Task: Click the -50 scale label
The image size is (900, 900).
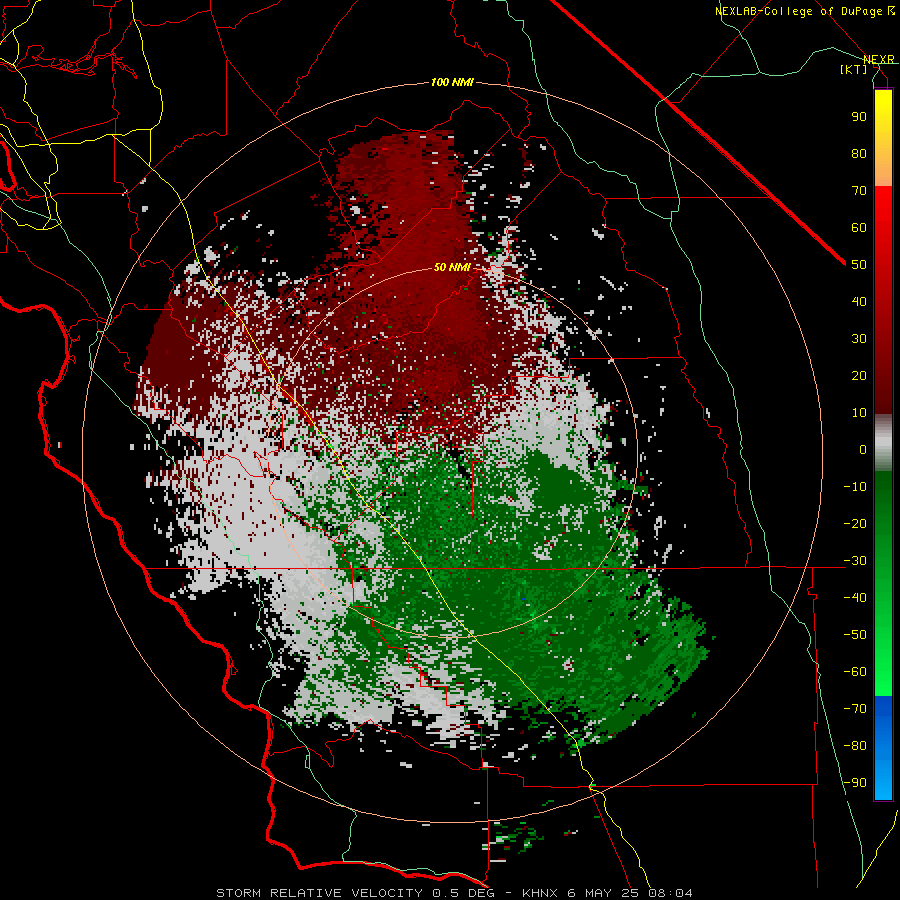Action: 855,635
